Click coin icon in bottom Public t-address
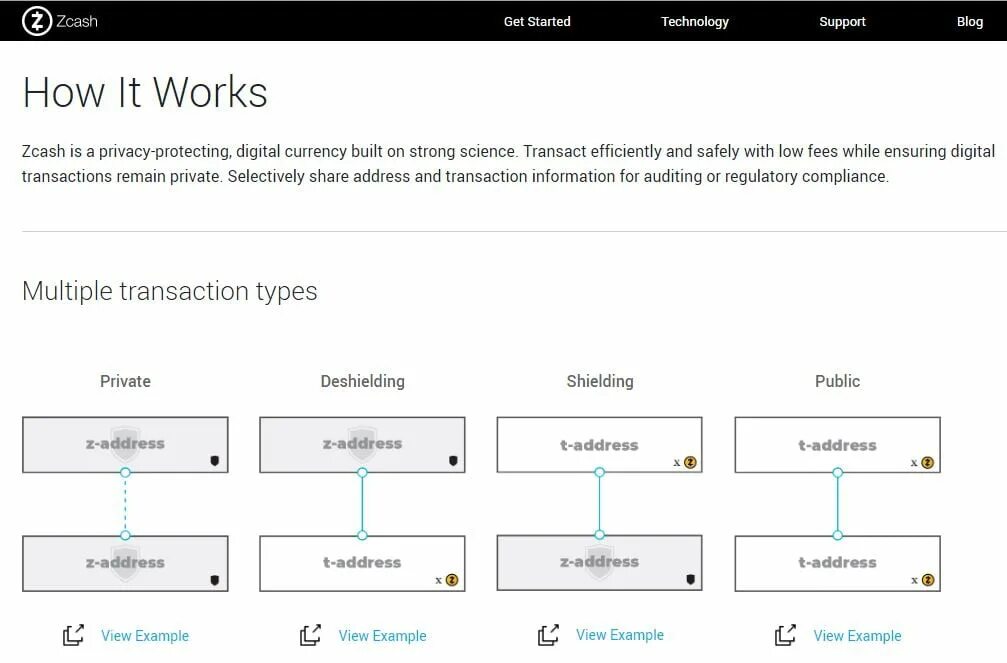Screen dimensions: 1007x663 click(927, 580)
